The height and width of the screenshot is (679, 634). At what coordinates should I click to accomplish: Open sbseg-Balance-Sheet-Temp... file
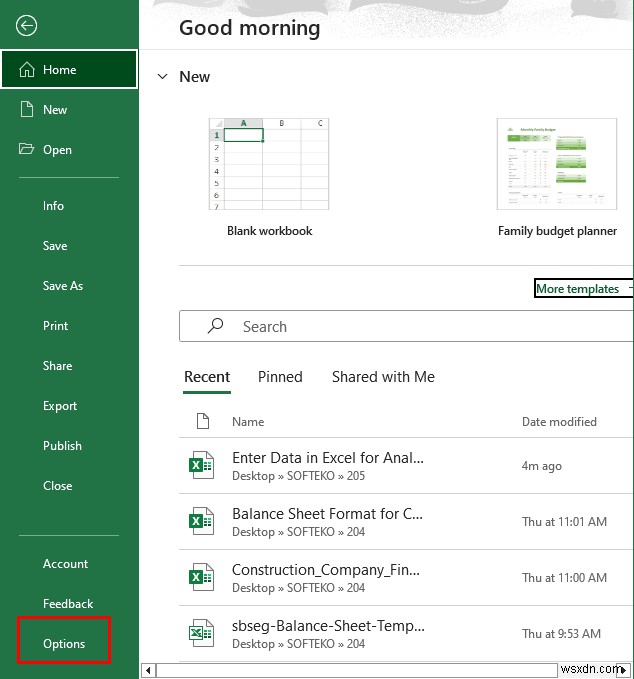[406, 634]
